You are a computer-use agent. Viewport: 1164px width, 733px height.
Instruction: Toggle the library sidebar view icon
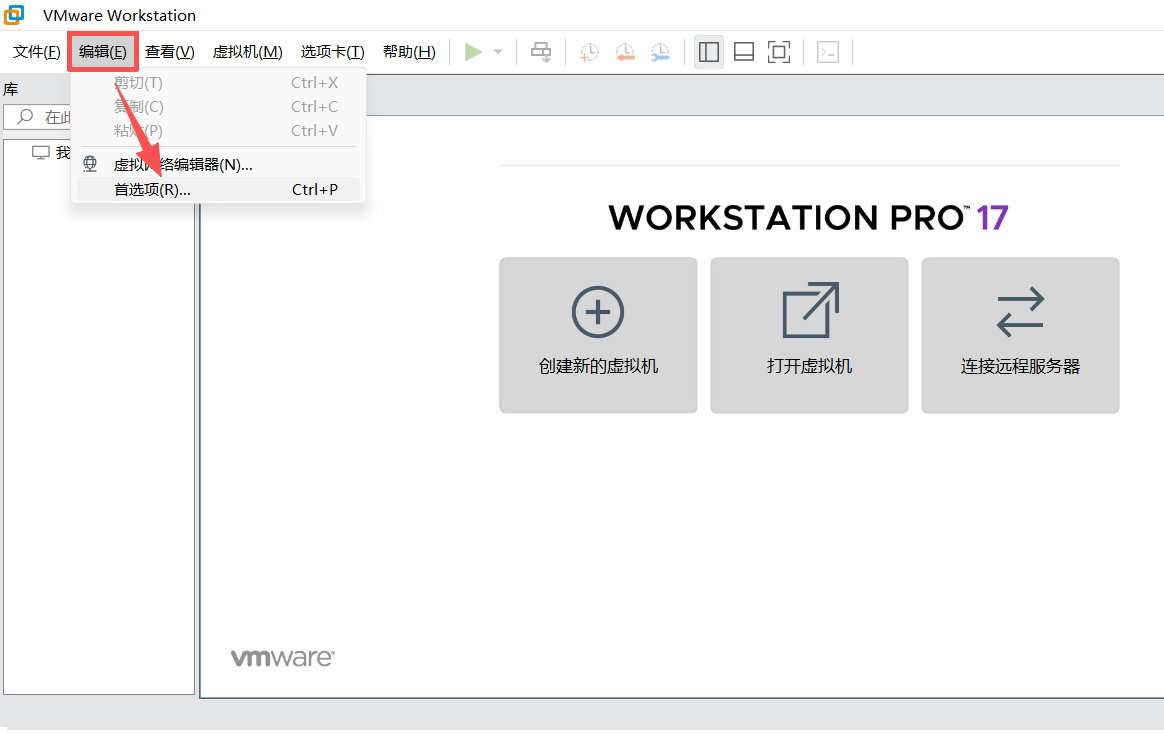[x=709, y=52]
